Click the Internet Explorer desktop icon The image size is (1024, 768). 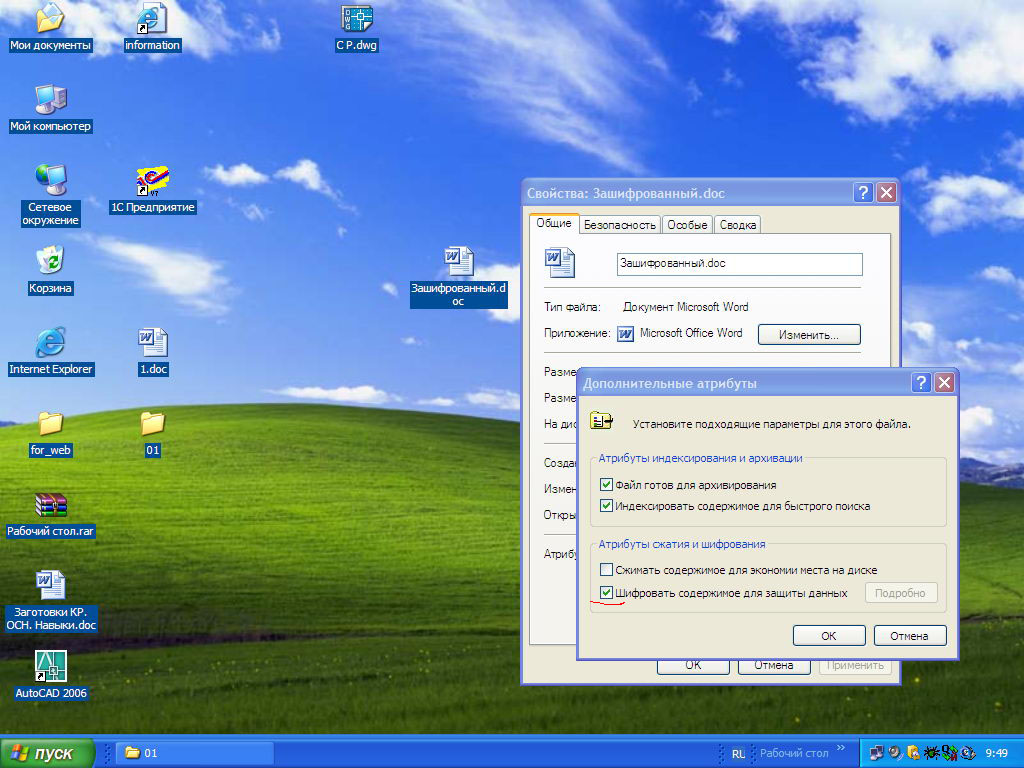[50, 343]
